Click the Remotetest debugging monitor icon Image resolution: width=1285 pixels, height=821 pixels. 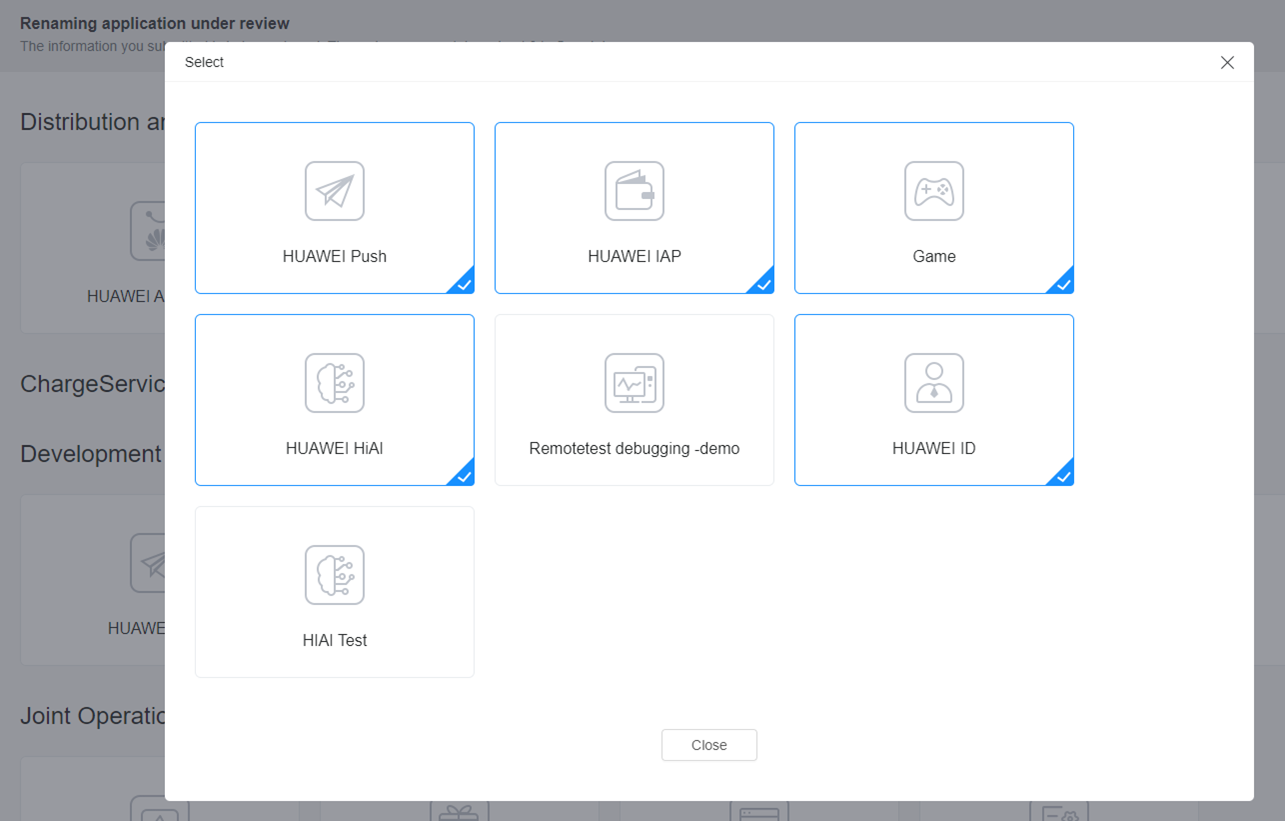(x=634, y=383)
